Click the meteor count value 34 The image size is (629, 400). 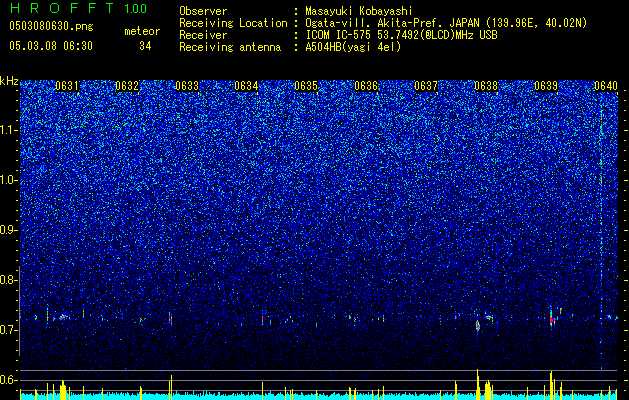tap(145, 46)
